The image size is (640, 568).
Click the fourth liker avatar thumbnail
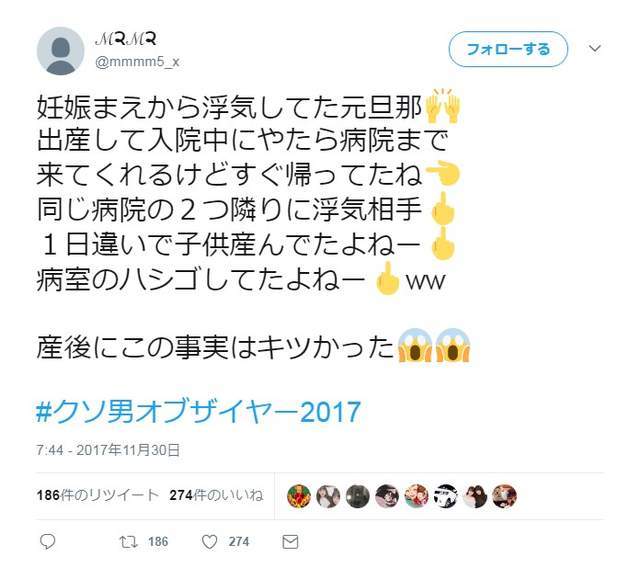[x=387, y=496]
